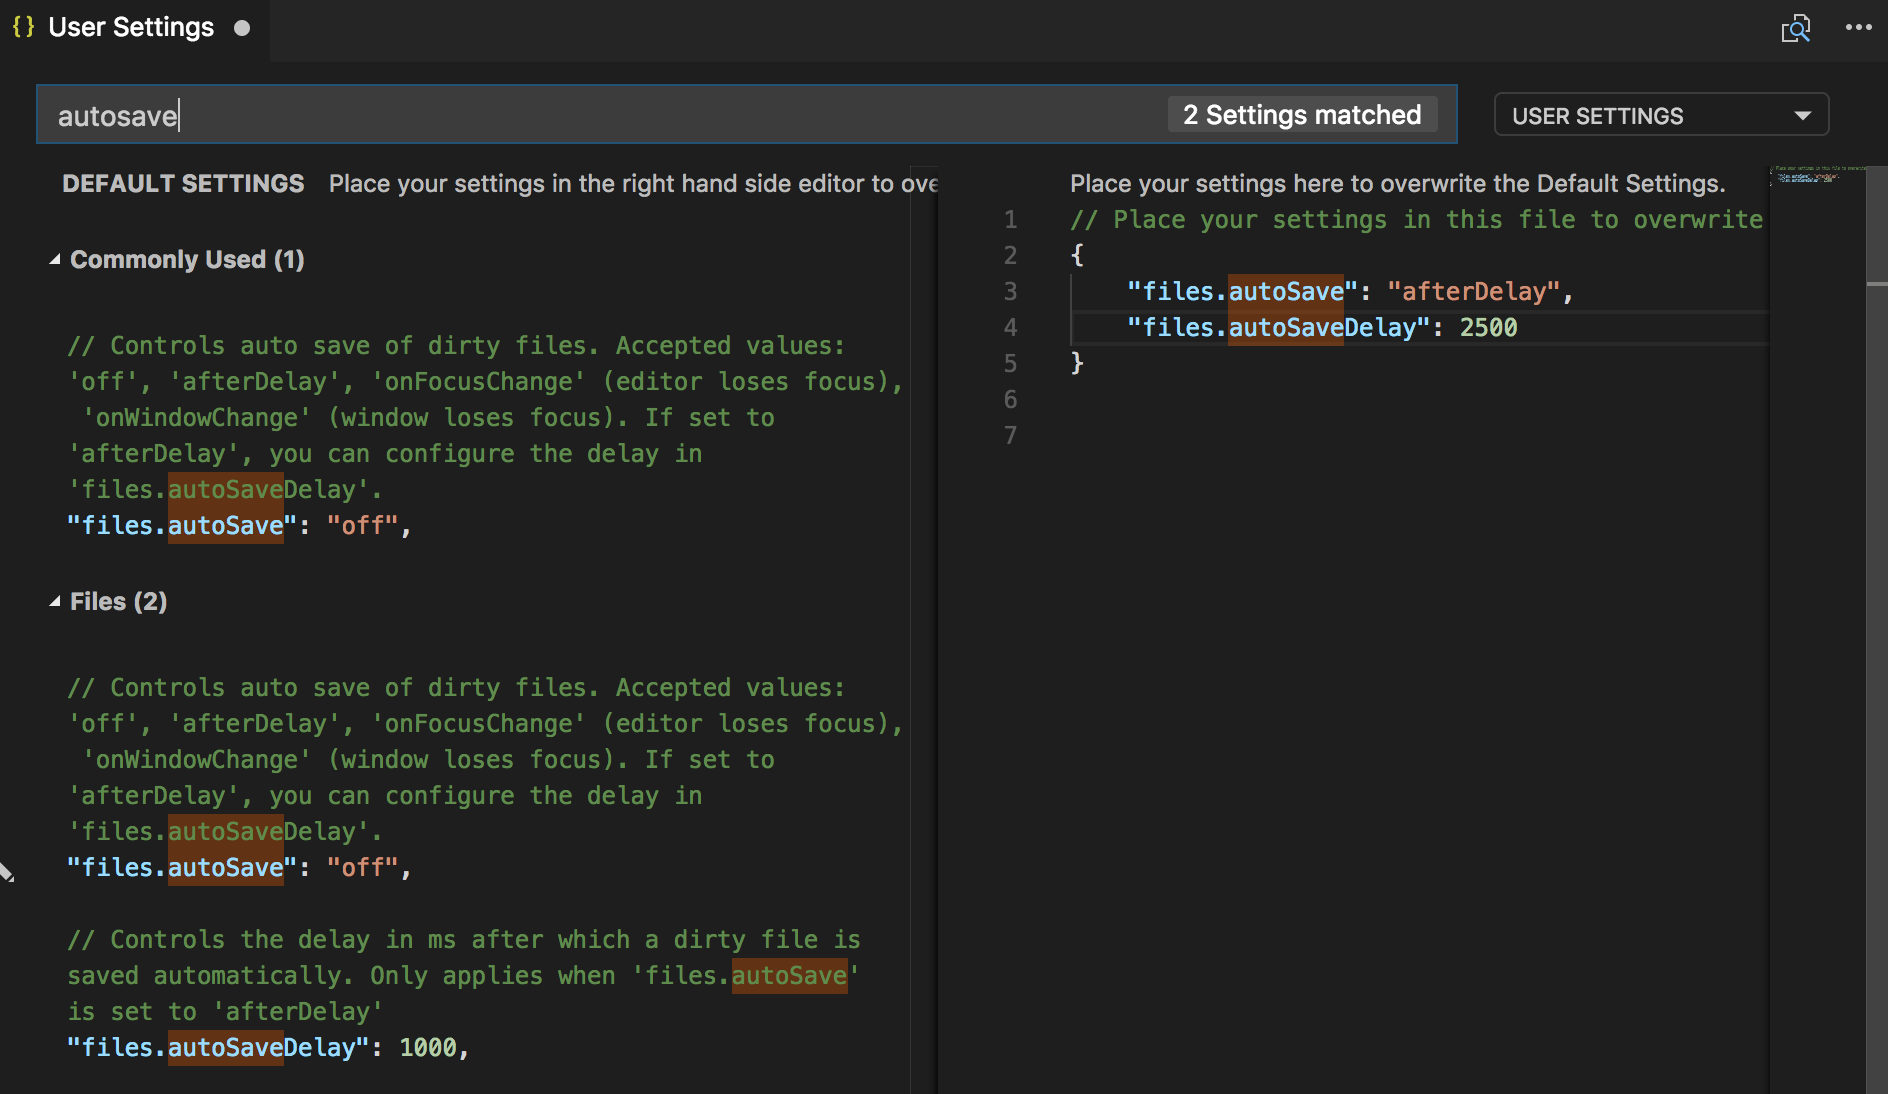
Task: Click the curly braces icon on User Settings tab
Action: tap(22, 27)
